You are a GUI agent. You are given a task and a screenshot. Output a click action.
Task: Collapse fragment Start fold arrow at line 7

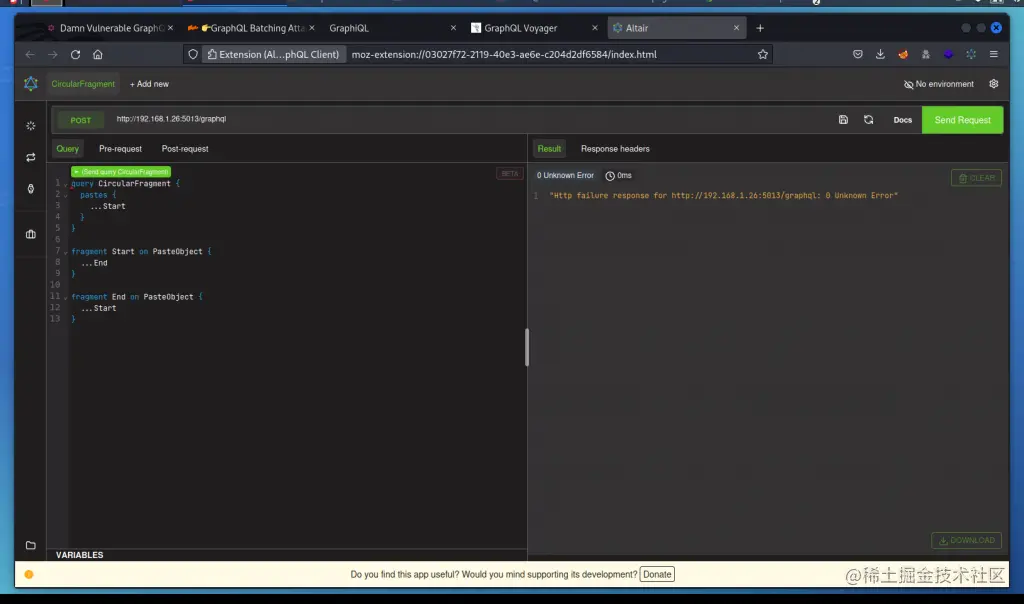(65, 252)
